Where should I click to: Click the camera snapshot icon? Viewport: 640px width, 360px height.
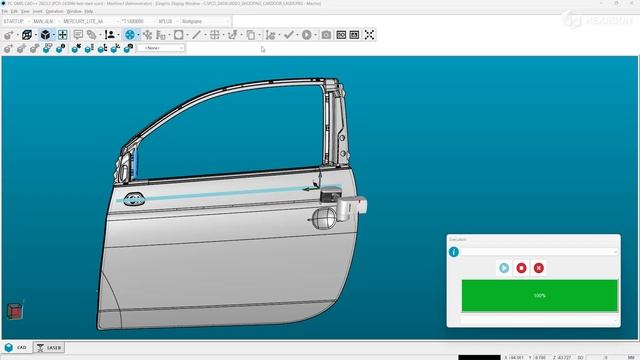(326, 35)
